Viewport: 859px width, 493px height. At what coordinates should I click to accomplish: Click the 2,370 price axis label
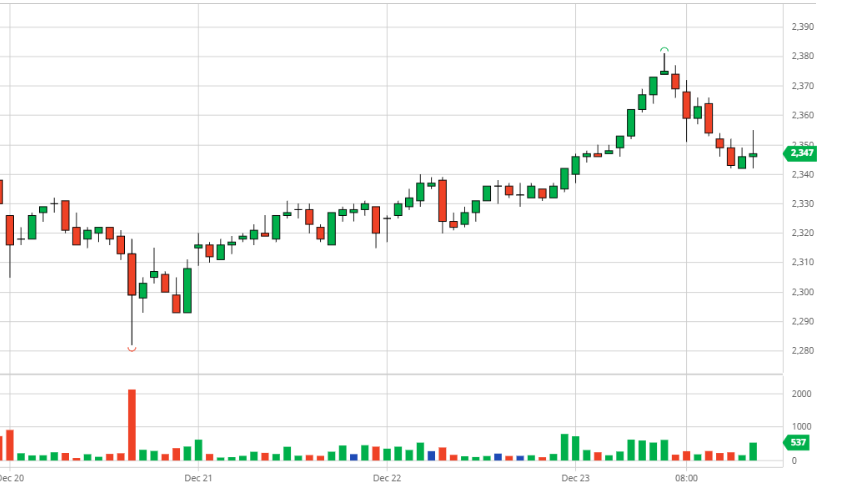(x=803, y=86)
